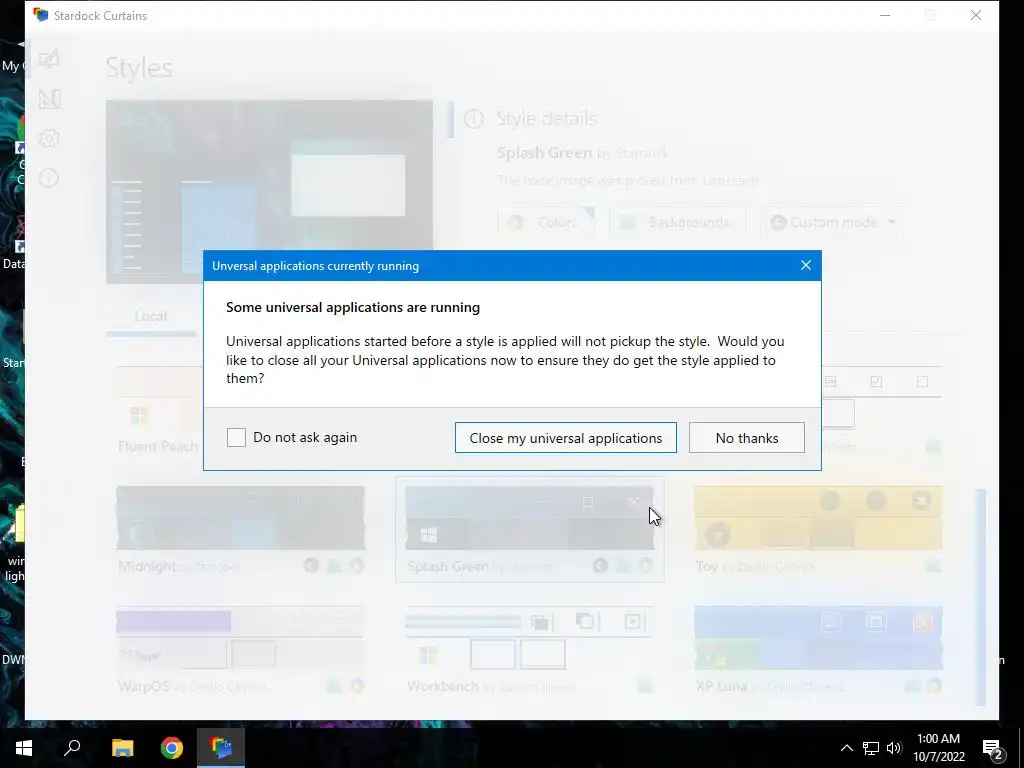Select the Midnight style thumbnail
The image size is (1024, 768).
pos(240,530)
